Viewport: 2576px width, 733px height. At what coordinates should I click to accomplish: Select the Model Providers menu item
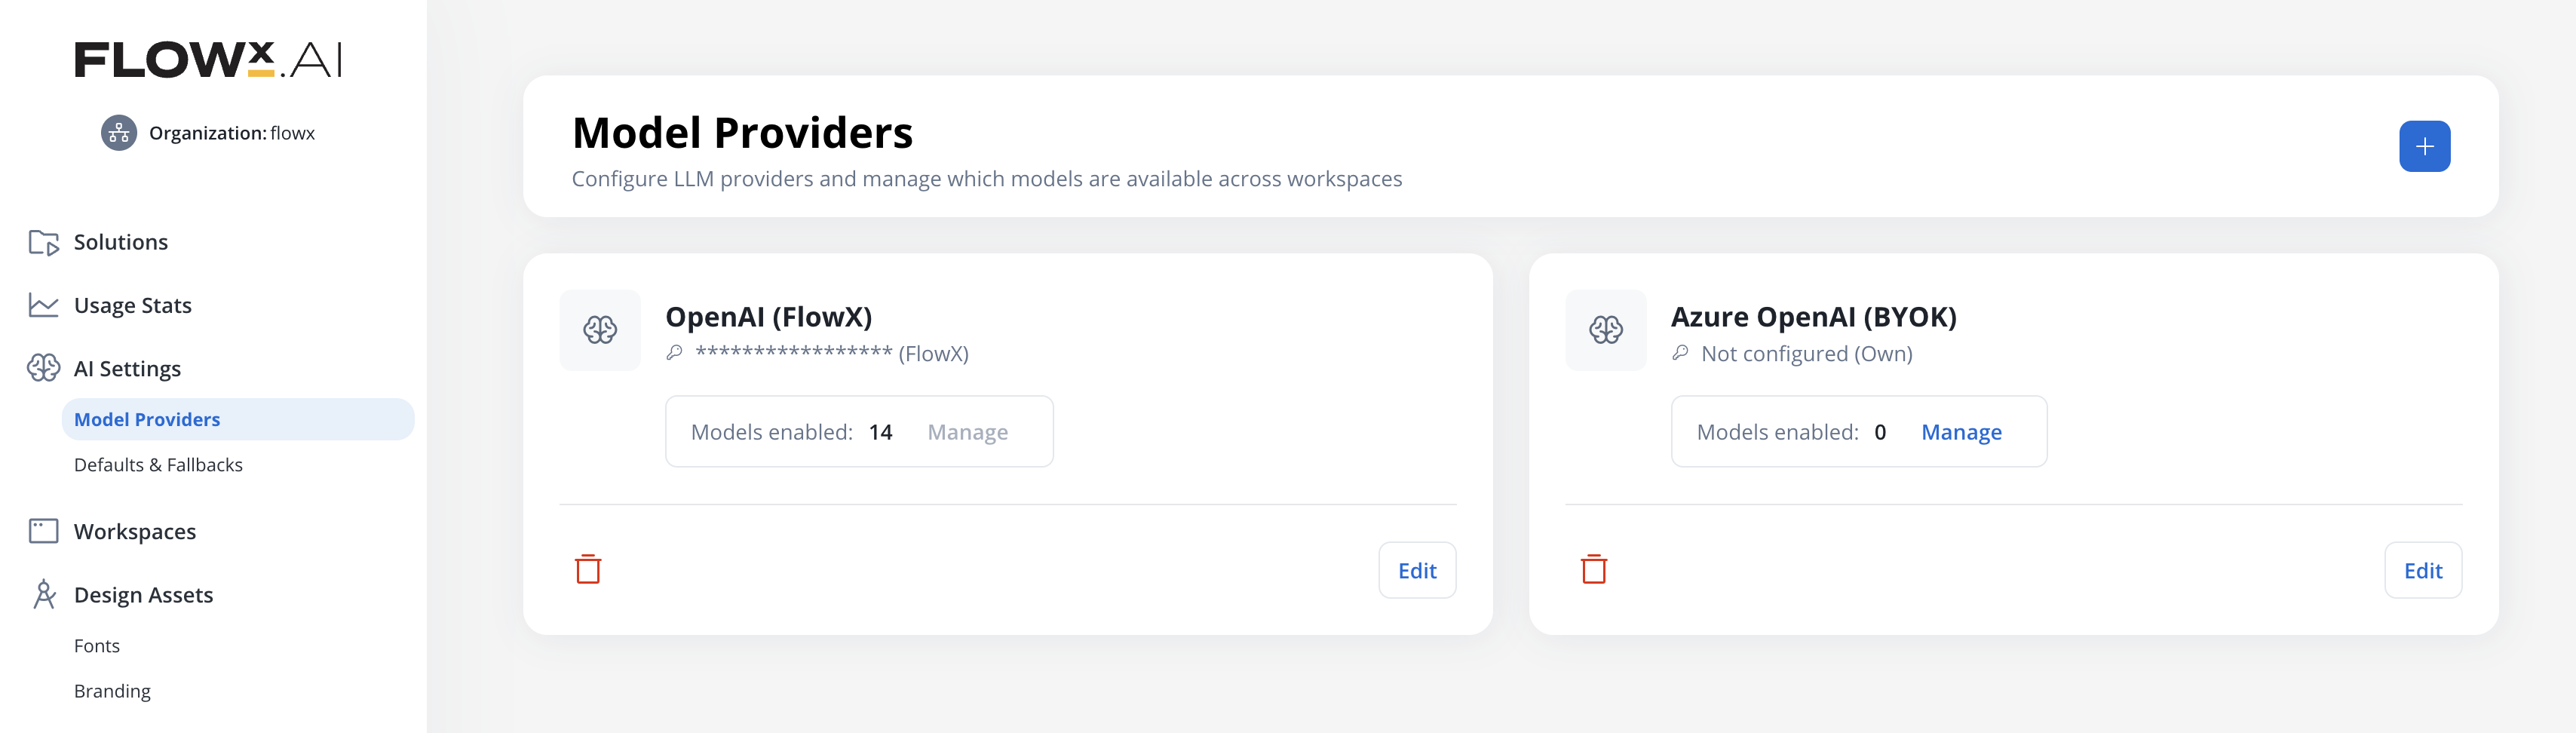(x=238, y=419)
